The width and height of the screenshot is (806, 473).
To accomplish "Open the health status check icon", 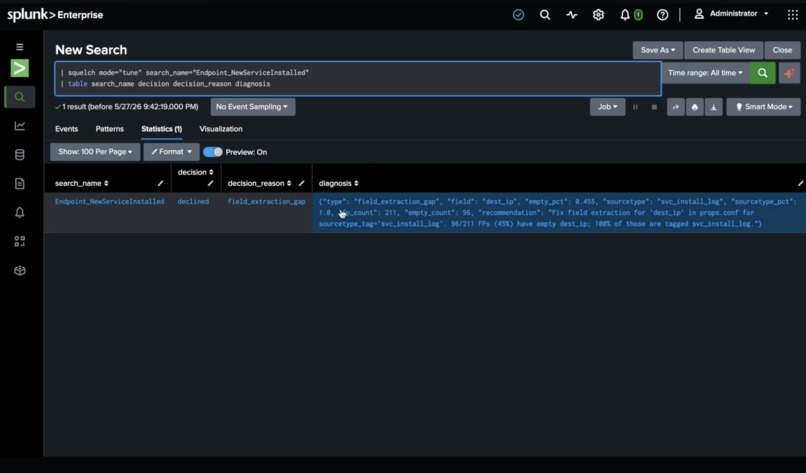I will pyautogui.click(x=518, y=15).
